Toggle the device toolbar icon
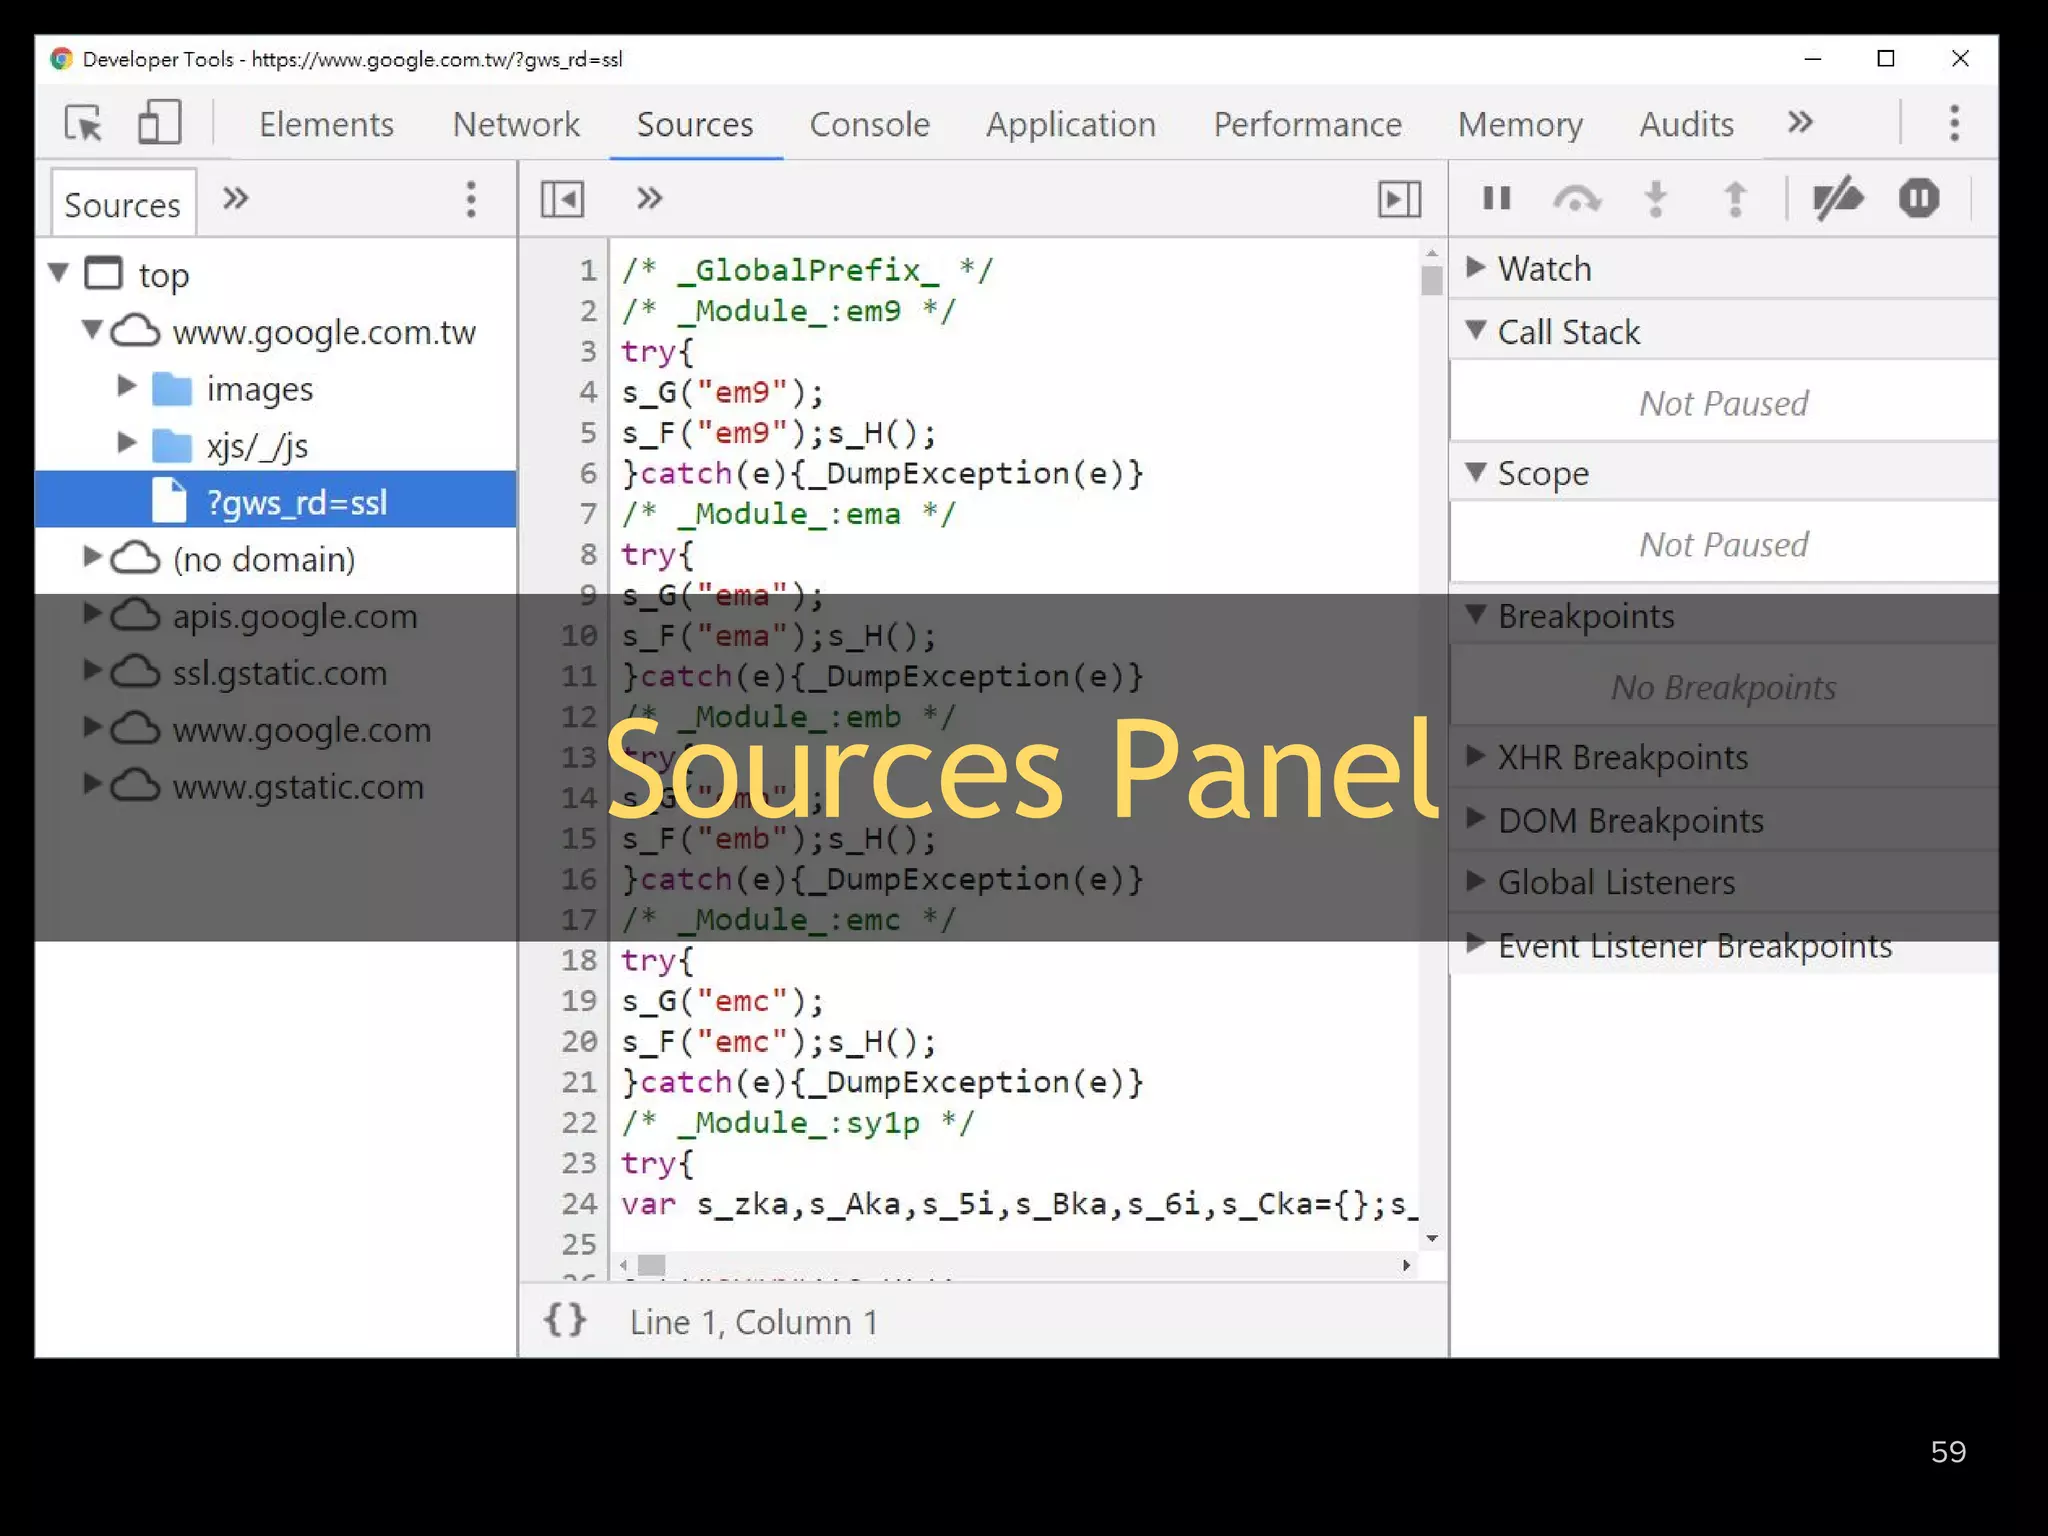The width and height of the screenshot is (2048, 1536). 159,123
